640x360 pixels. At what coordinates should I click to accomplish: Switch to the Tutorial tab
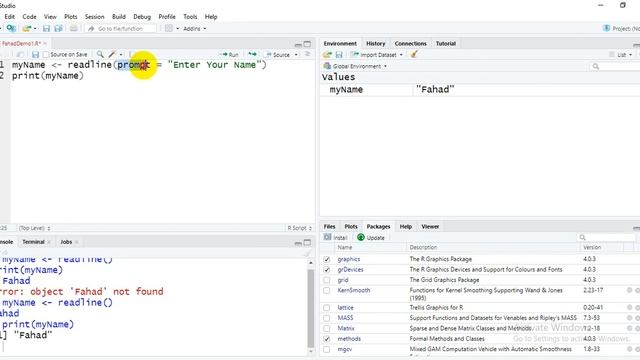(x=446, y=43)
